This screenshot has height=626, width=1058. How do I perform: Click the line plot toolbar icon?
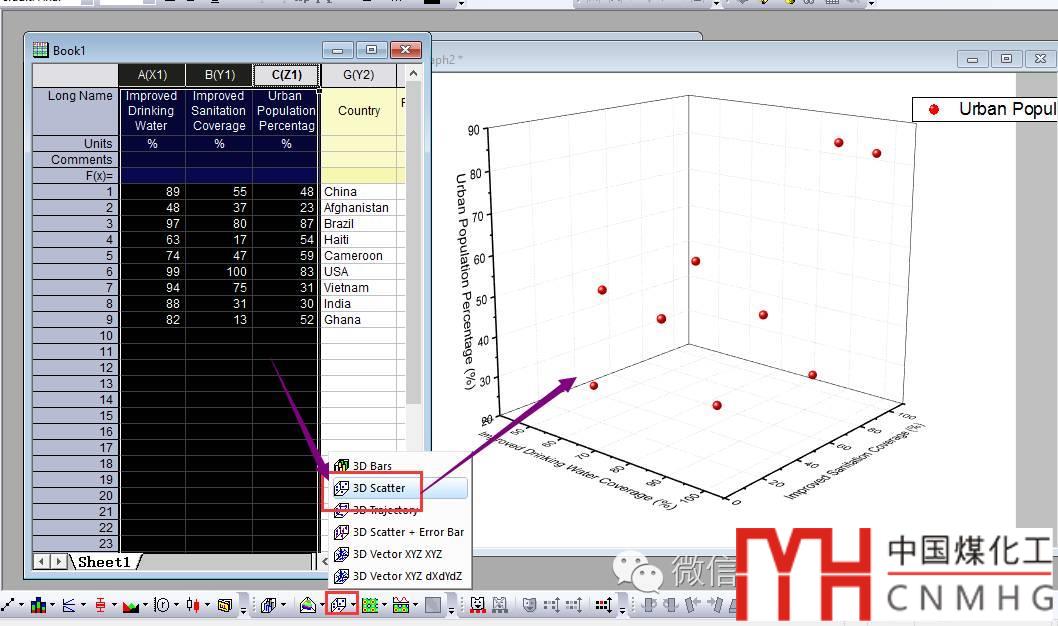9,605
